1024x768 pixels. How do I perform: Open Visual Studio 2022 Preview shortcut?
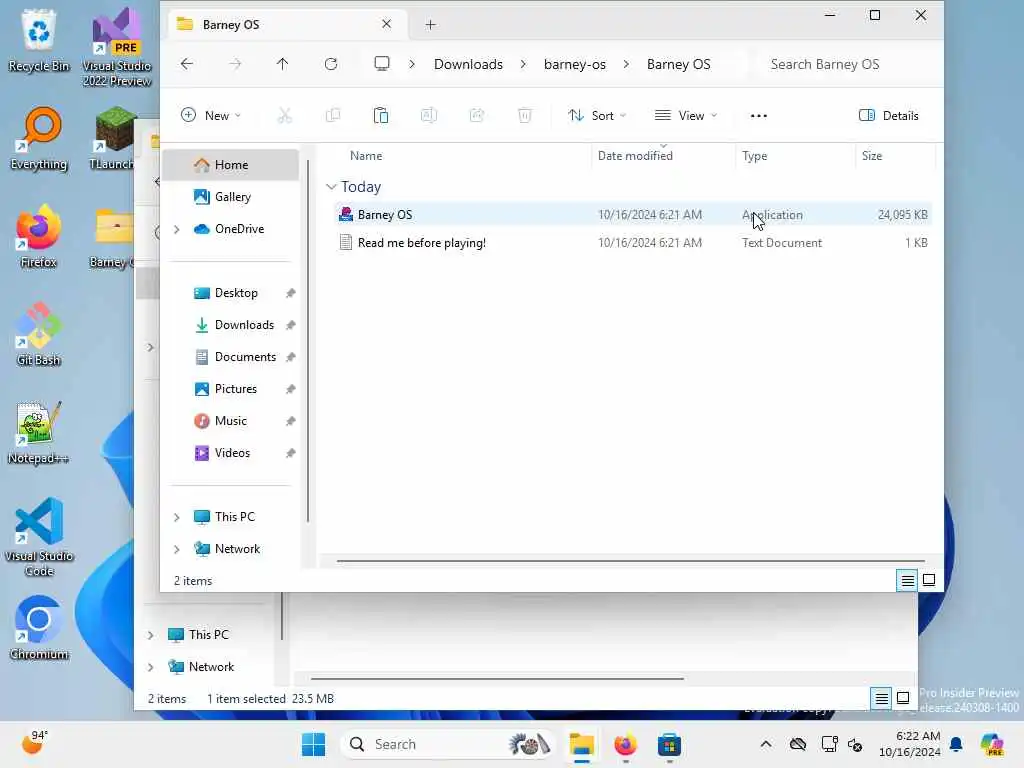(117, 47)
